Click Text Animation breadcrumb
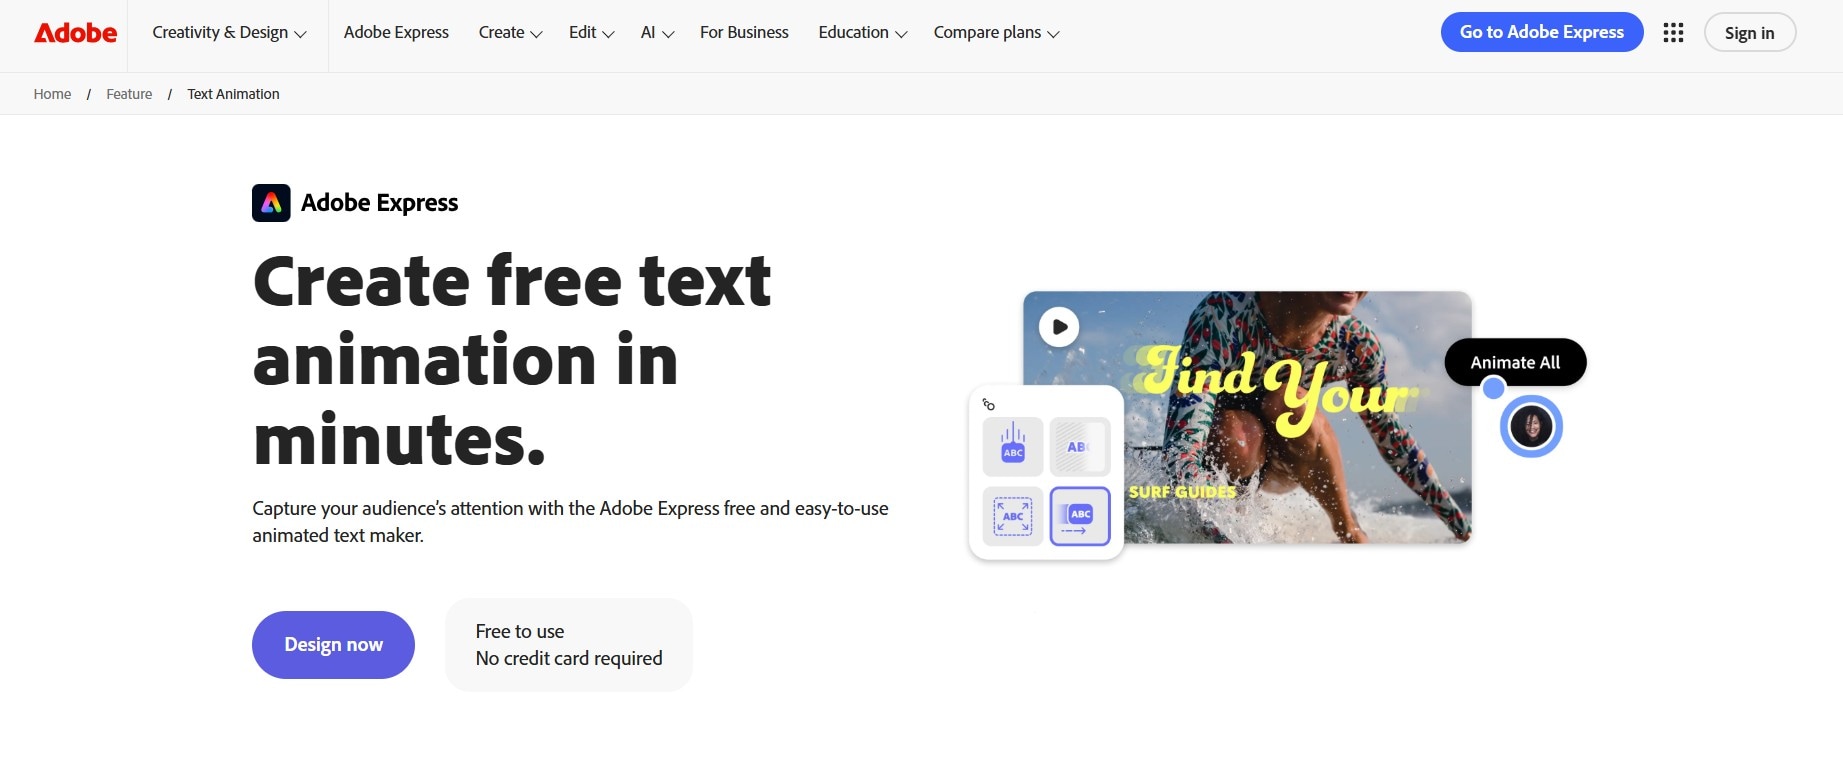Image resolution: width=1843 pixels, height=772 pixels. [x=233, y=94]
